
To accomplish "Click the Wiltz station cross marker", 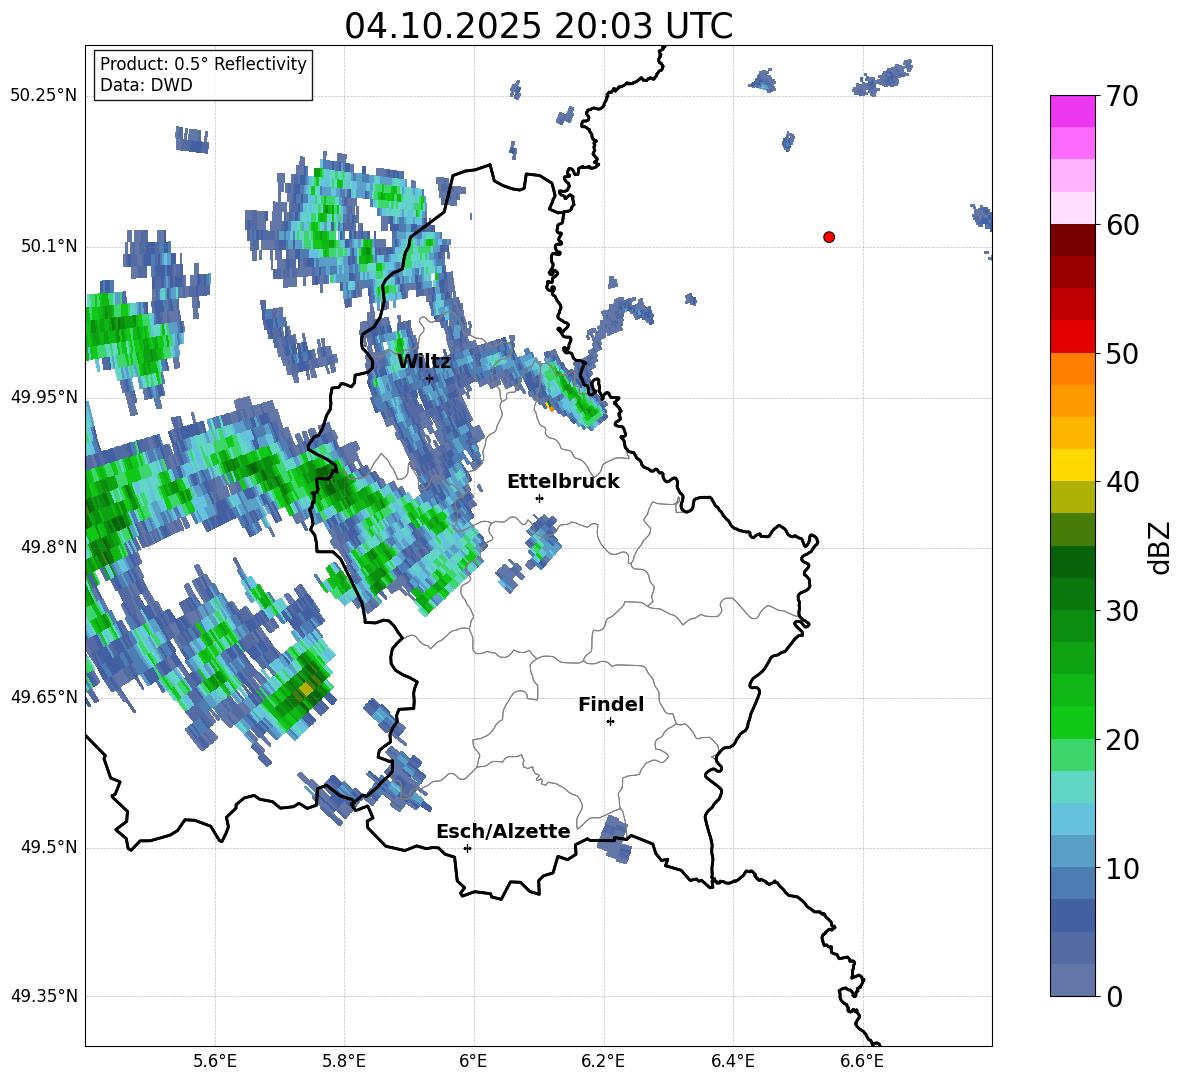I will 430,378.
